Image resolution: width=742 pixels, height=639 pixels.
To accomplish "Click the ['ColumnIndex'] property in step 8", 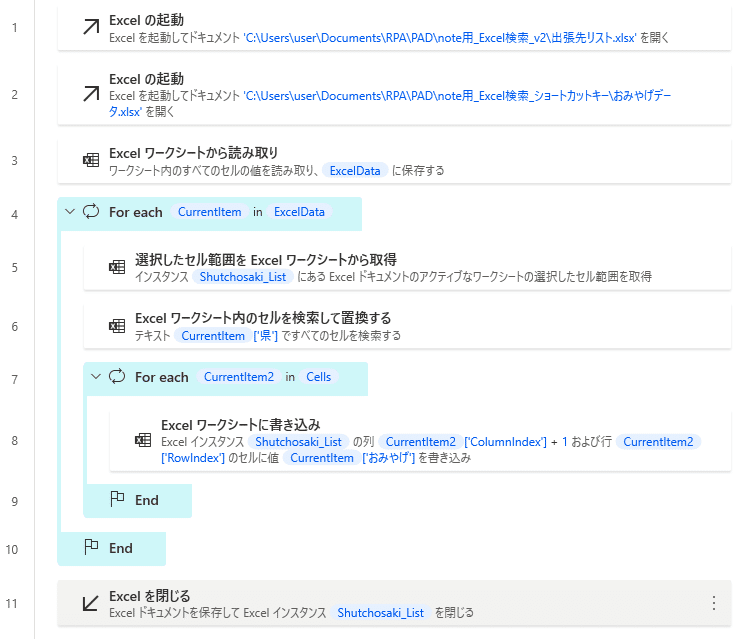I will [x=505, y=442].
